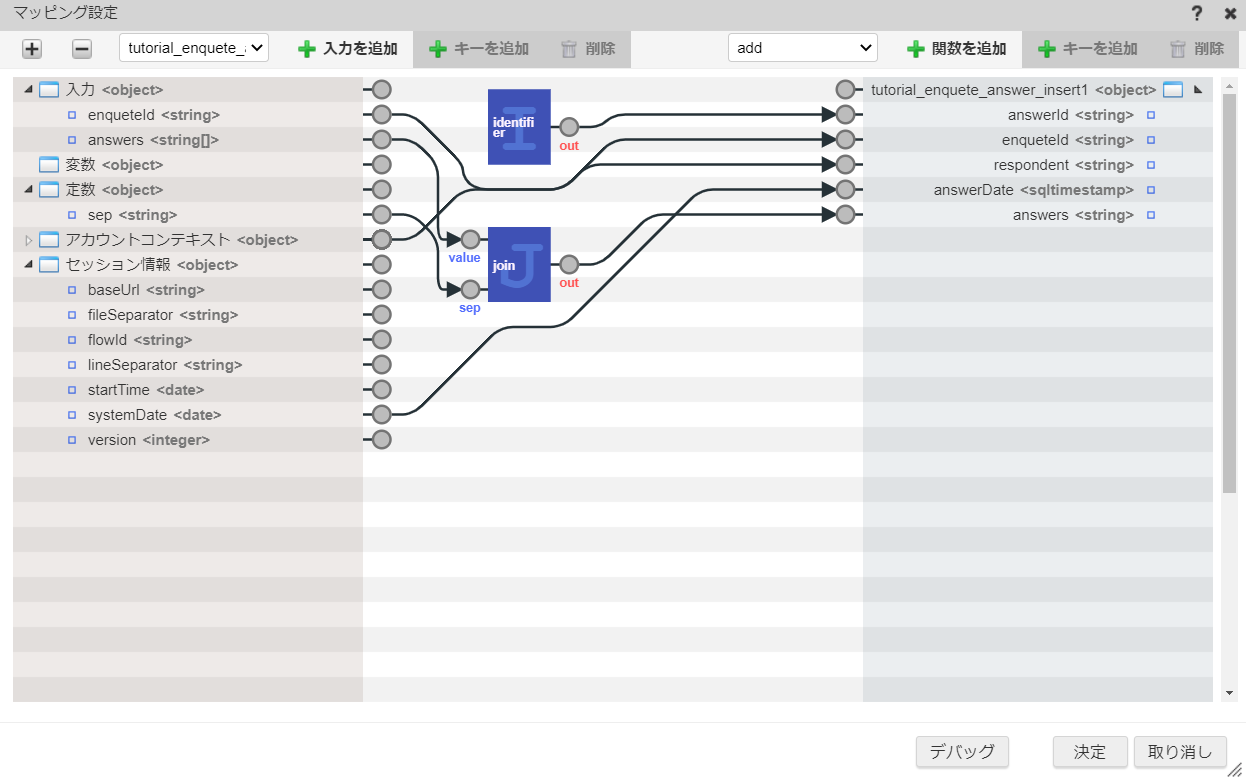This screenshot has width=1246, height=780.
Task: Select enqueteId <string> input row
Action: pyautogui.click(x=188, y=115)
